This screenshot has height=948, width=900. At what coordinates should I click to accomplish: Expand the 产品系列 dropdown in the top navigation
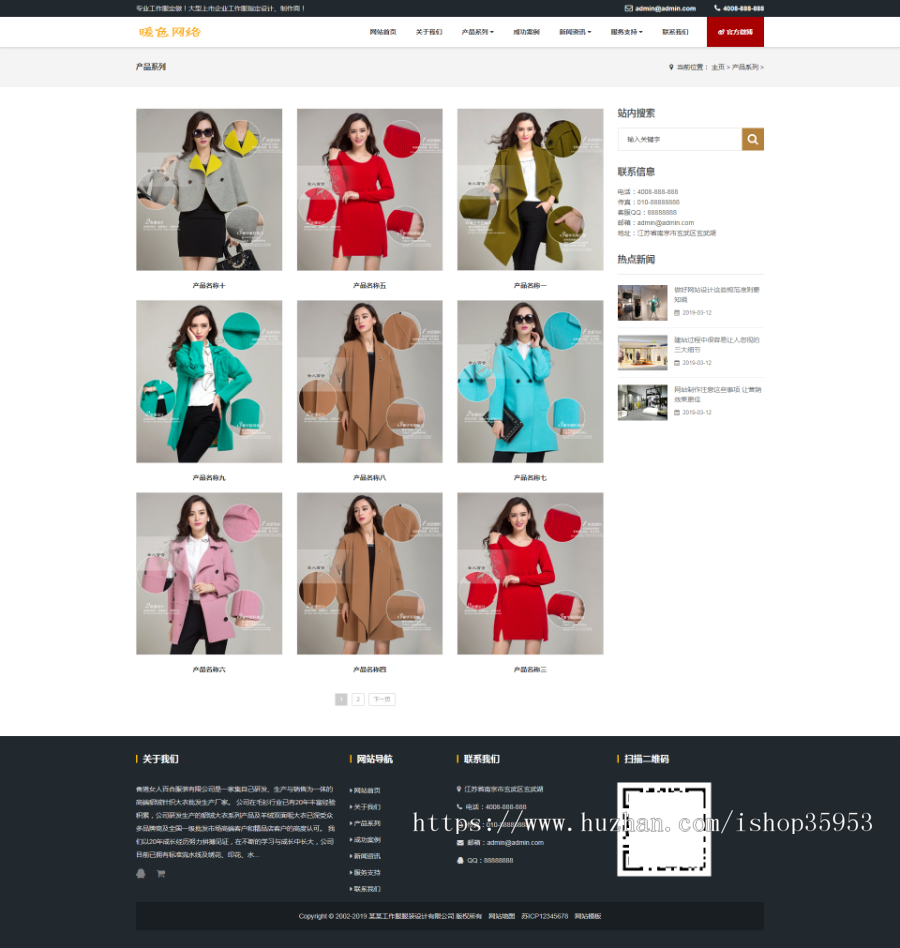click(x=478, y=32)
